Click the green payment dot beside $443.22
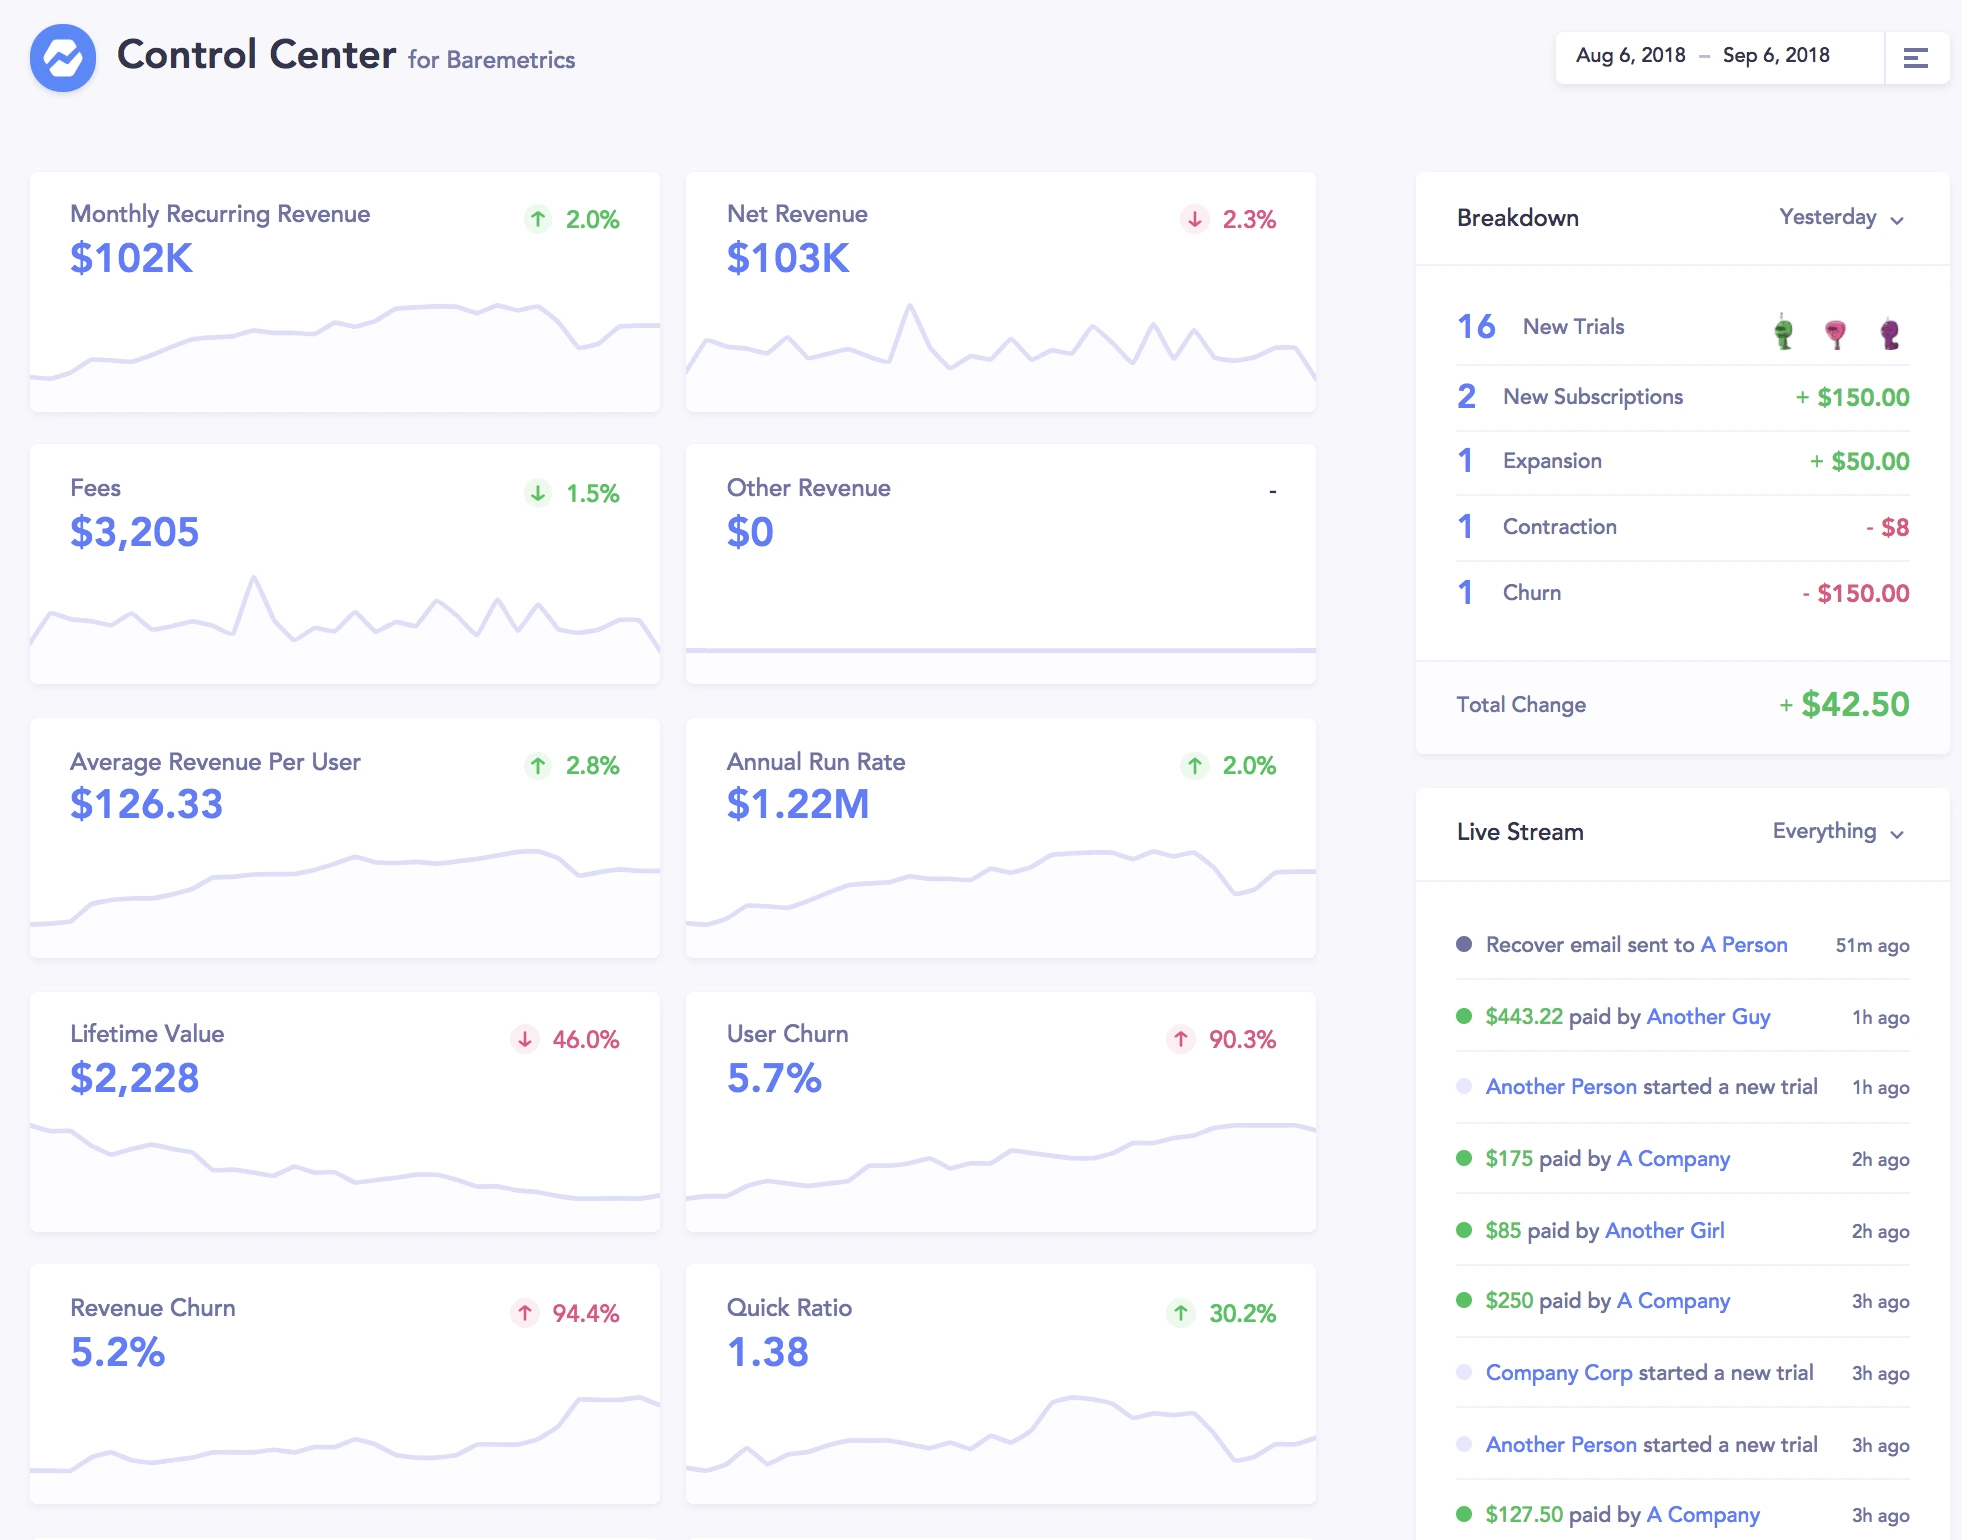 pos(1464,1016)
